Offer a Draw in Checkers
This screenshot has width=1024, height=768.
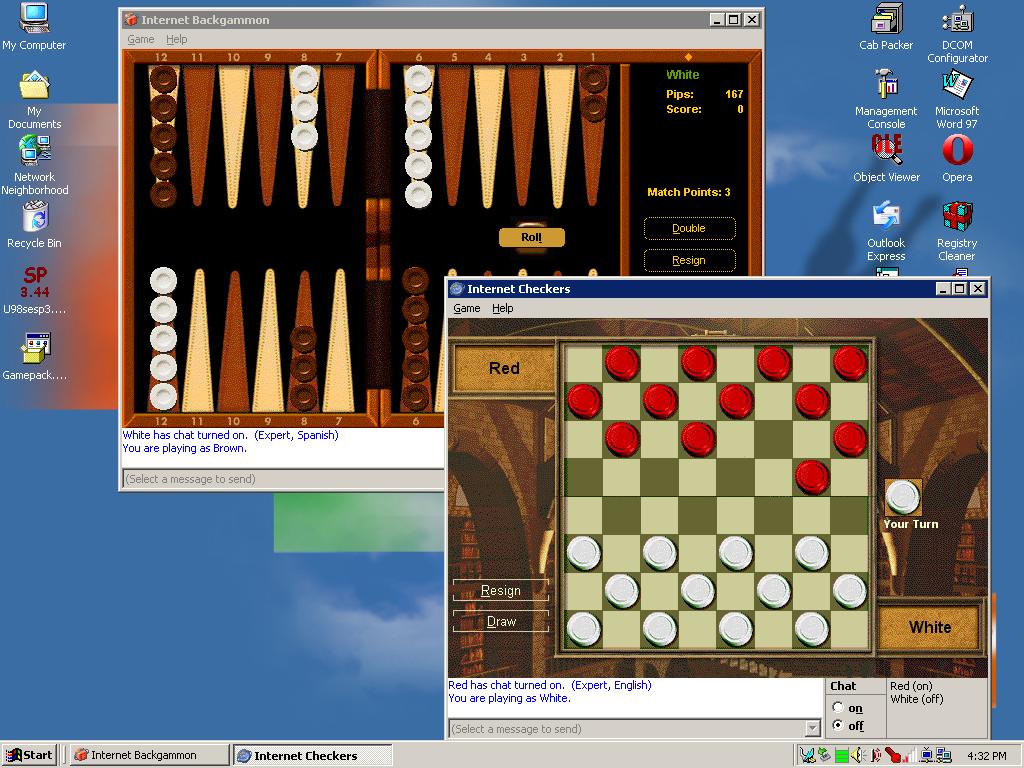pyautogui.click(x=501, y=622)
